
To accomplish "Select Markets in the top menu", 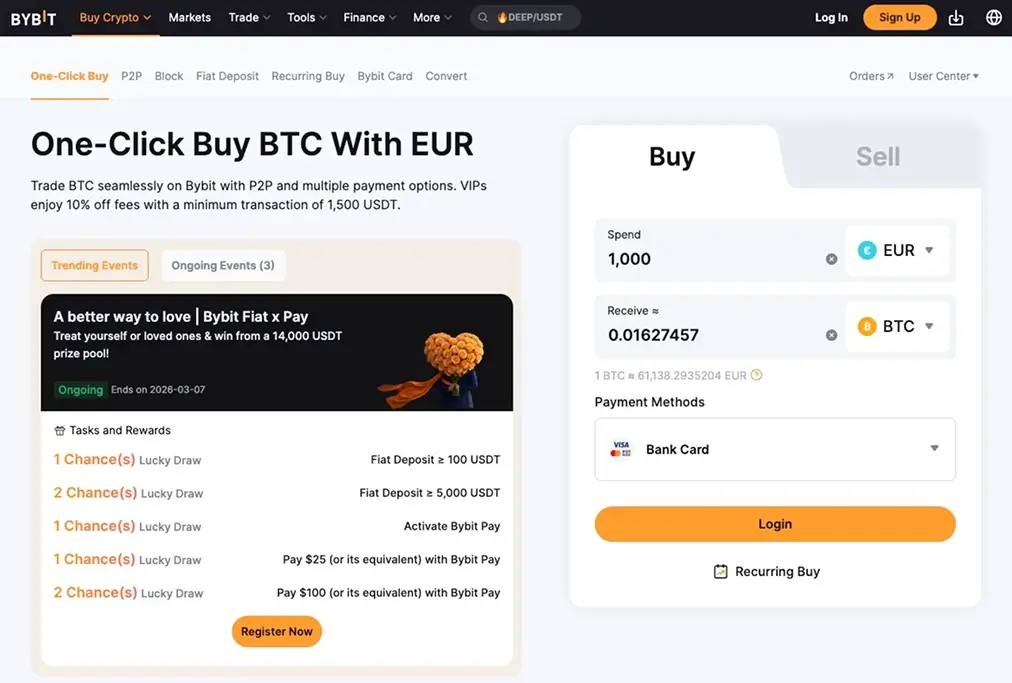I will pyautogui.click(x=189, y=17).
